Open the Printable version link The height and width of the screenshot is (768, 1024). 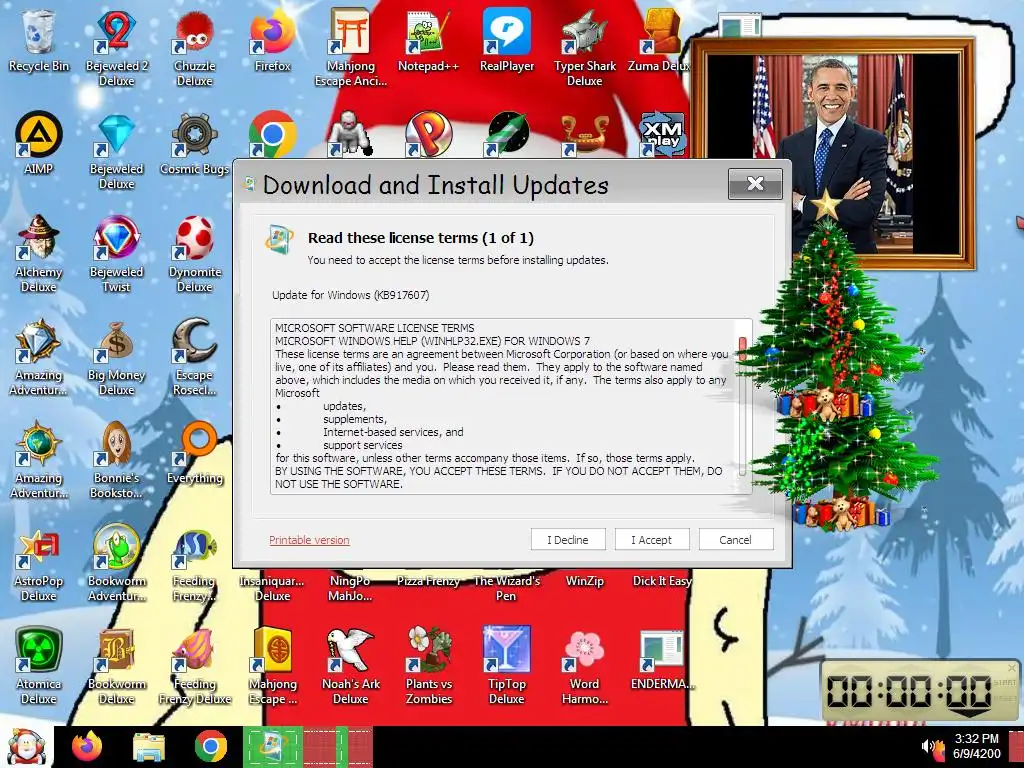click(309, 540)
